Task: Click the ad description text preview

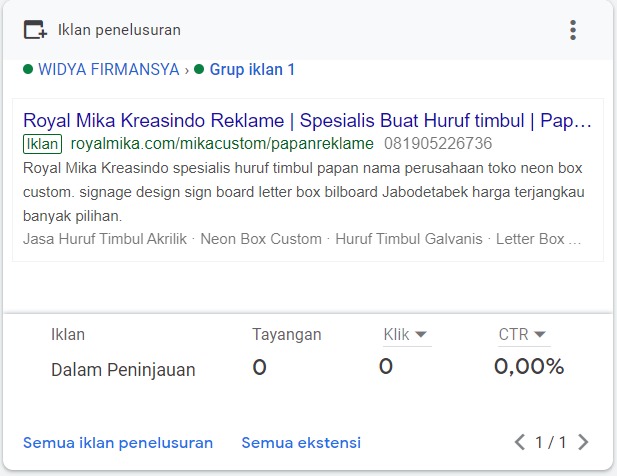Action: click(304, 192)
